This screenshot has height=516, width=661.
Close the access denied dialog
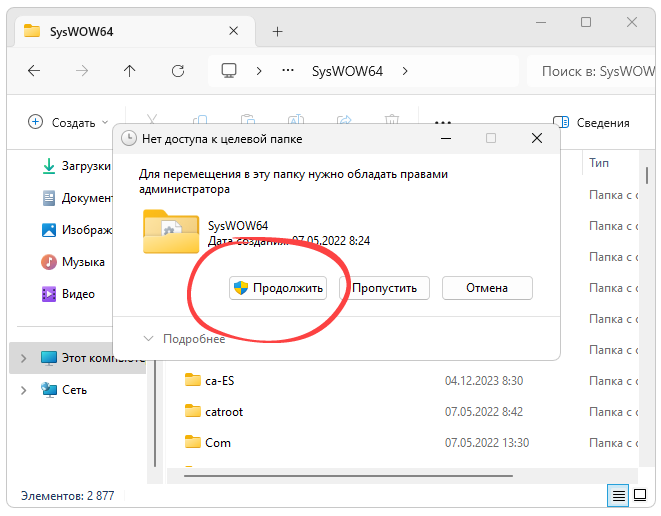pyautogui.click(x=537, y=138)
